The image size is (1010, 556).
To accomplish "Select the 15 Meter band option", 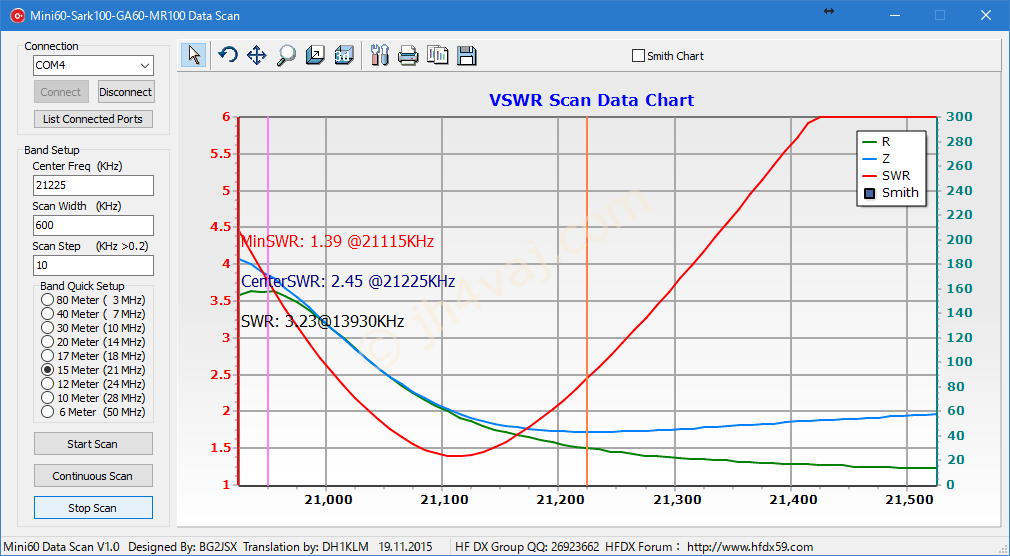I will [x=93, y=370].
